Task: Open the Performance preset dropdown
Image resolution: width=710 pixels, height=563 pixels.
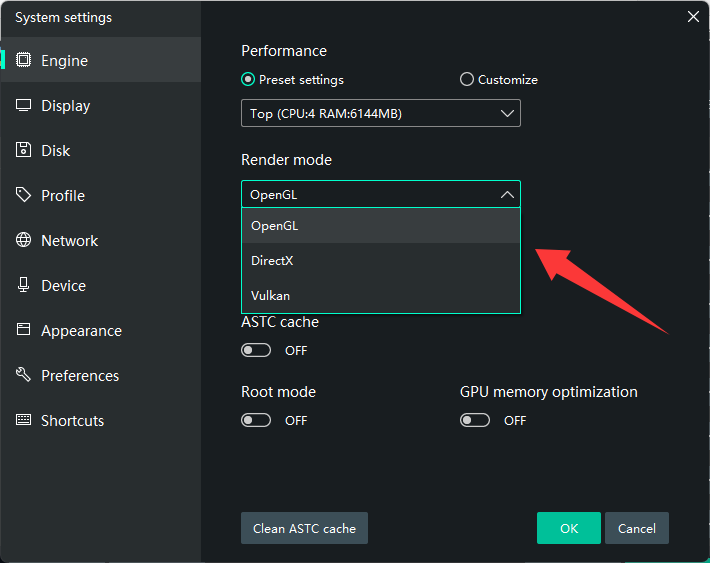Action: click(x=380, y=114)
